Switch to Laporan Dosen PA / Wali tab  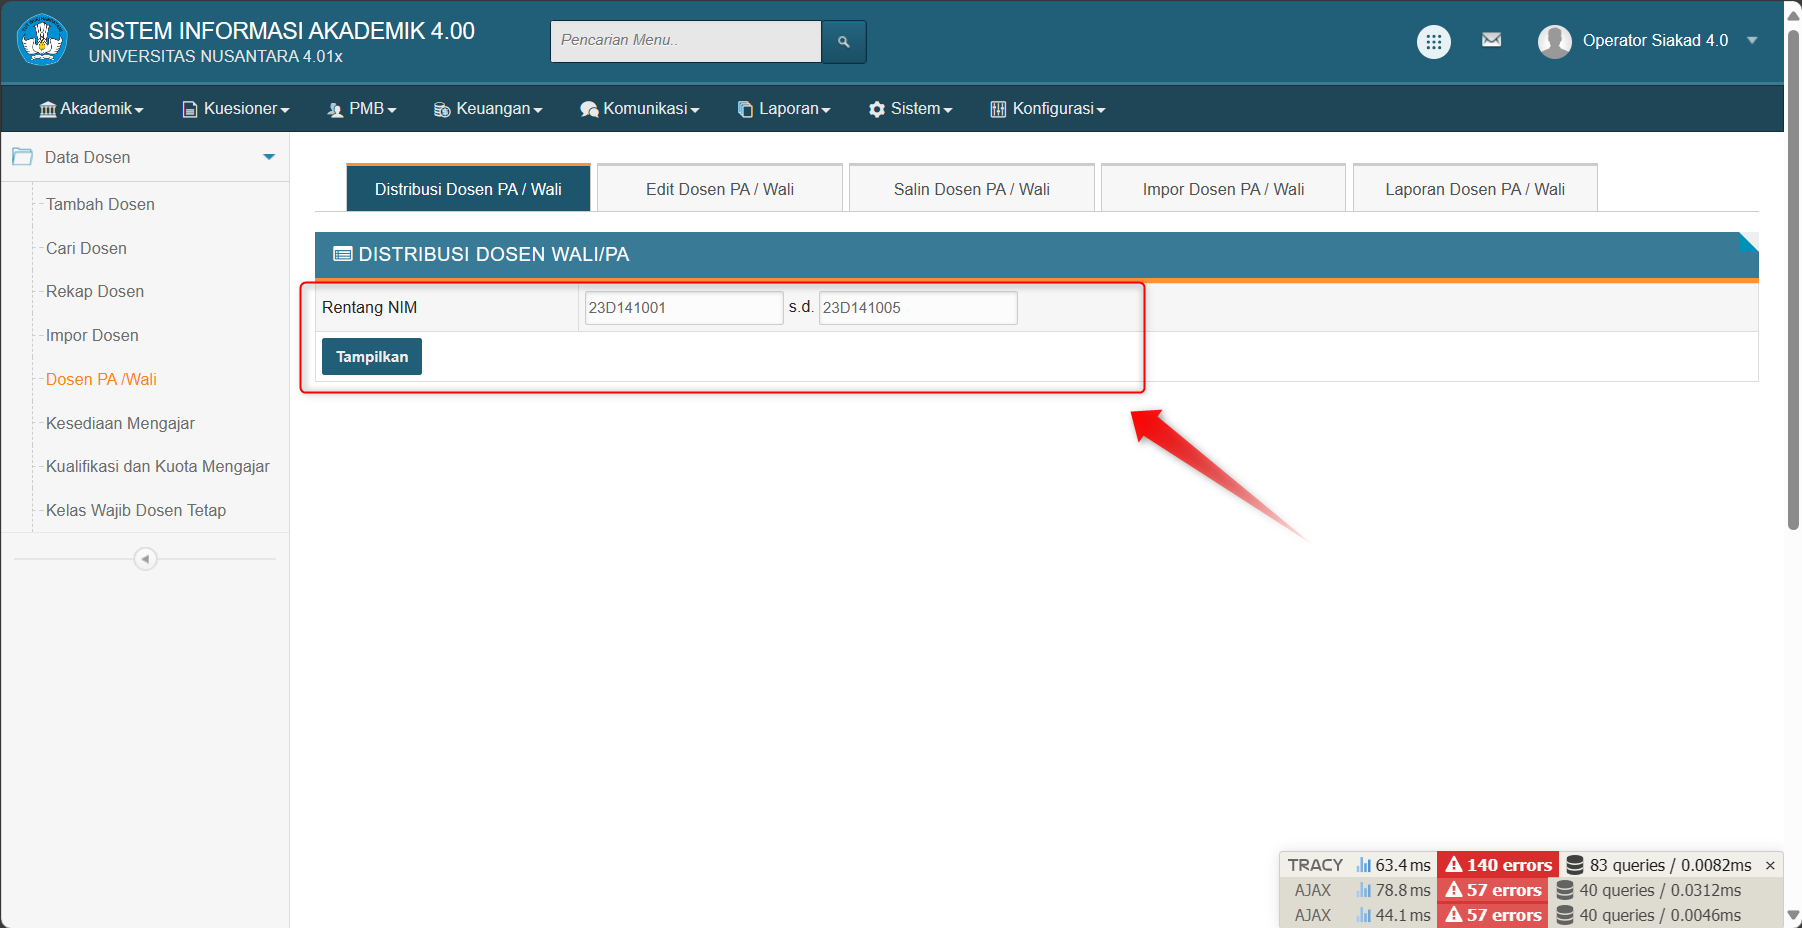tap(1474, 189)
